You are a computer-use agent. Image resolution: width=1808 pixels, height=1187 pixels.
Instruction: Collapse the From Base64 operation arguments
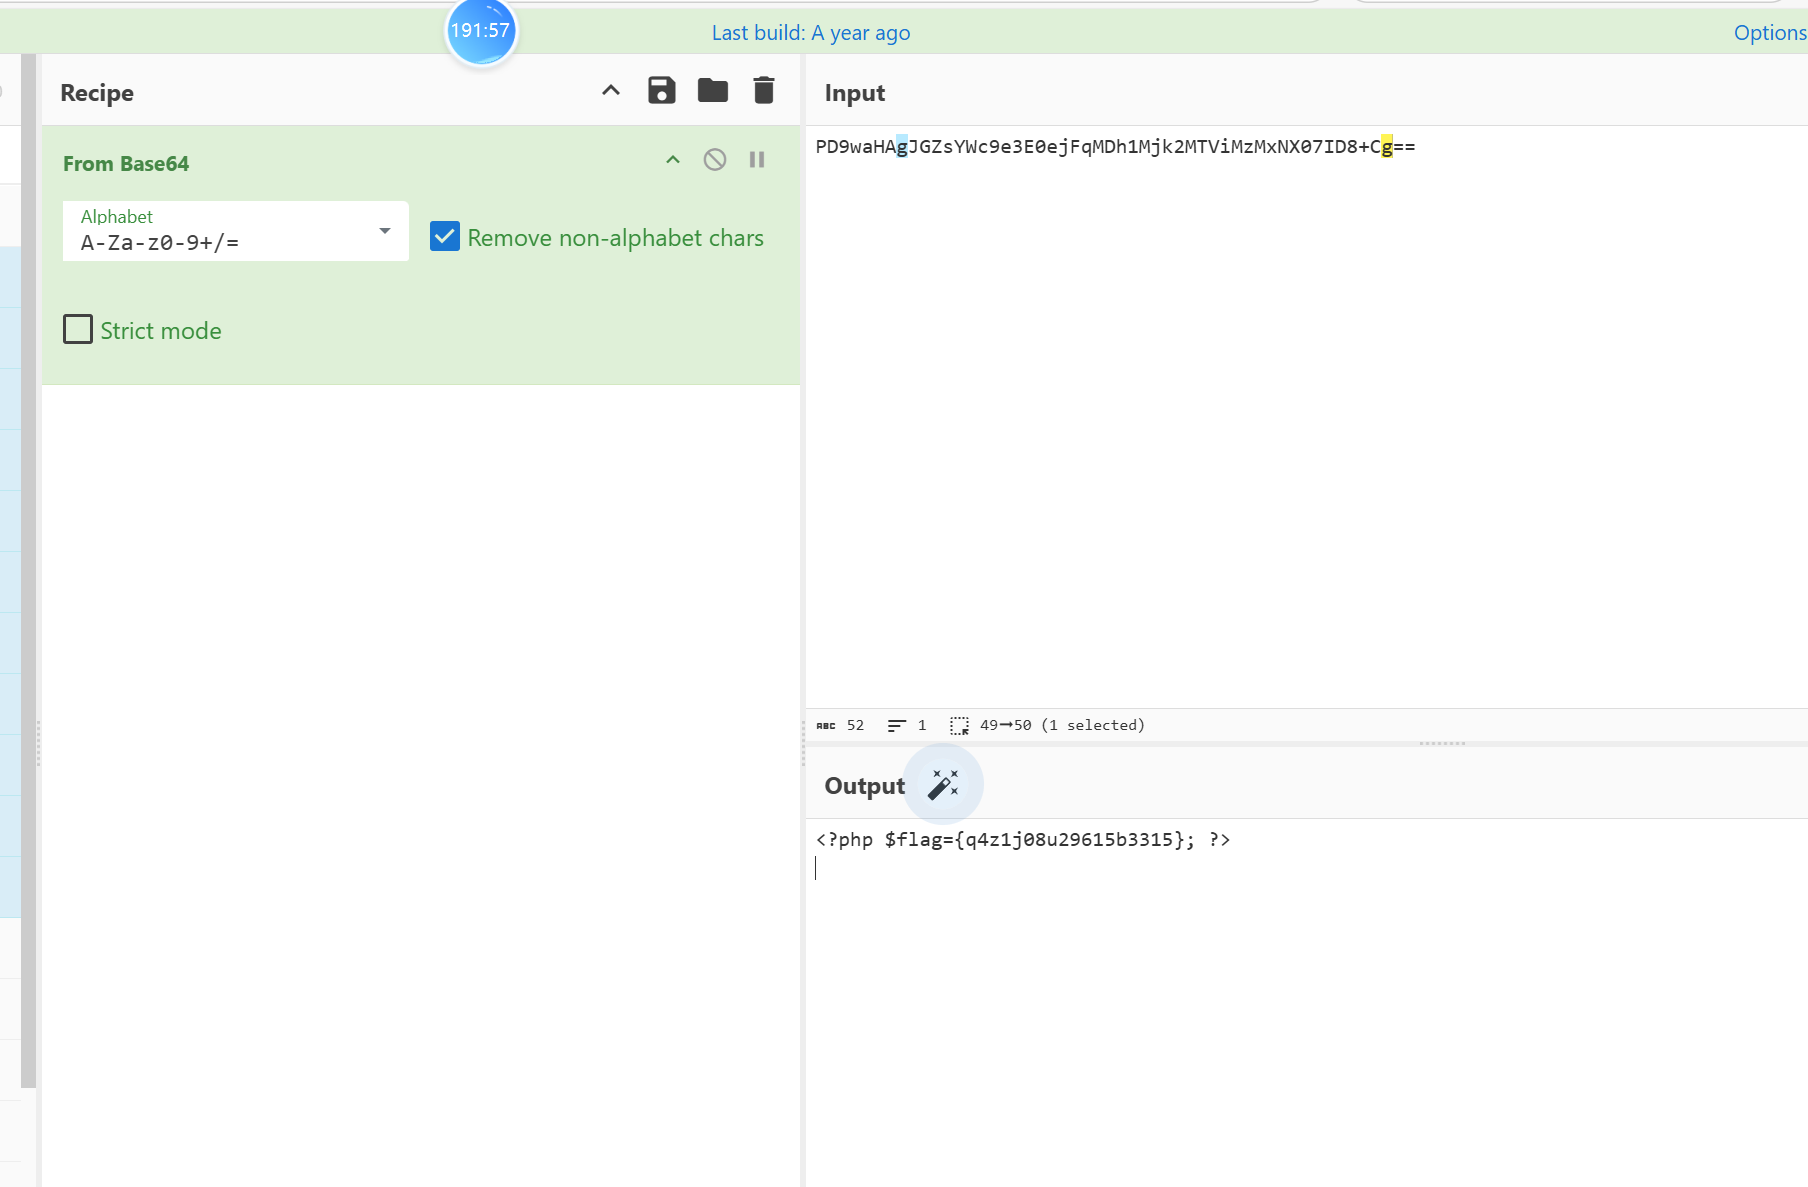(673, 160)
